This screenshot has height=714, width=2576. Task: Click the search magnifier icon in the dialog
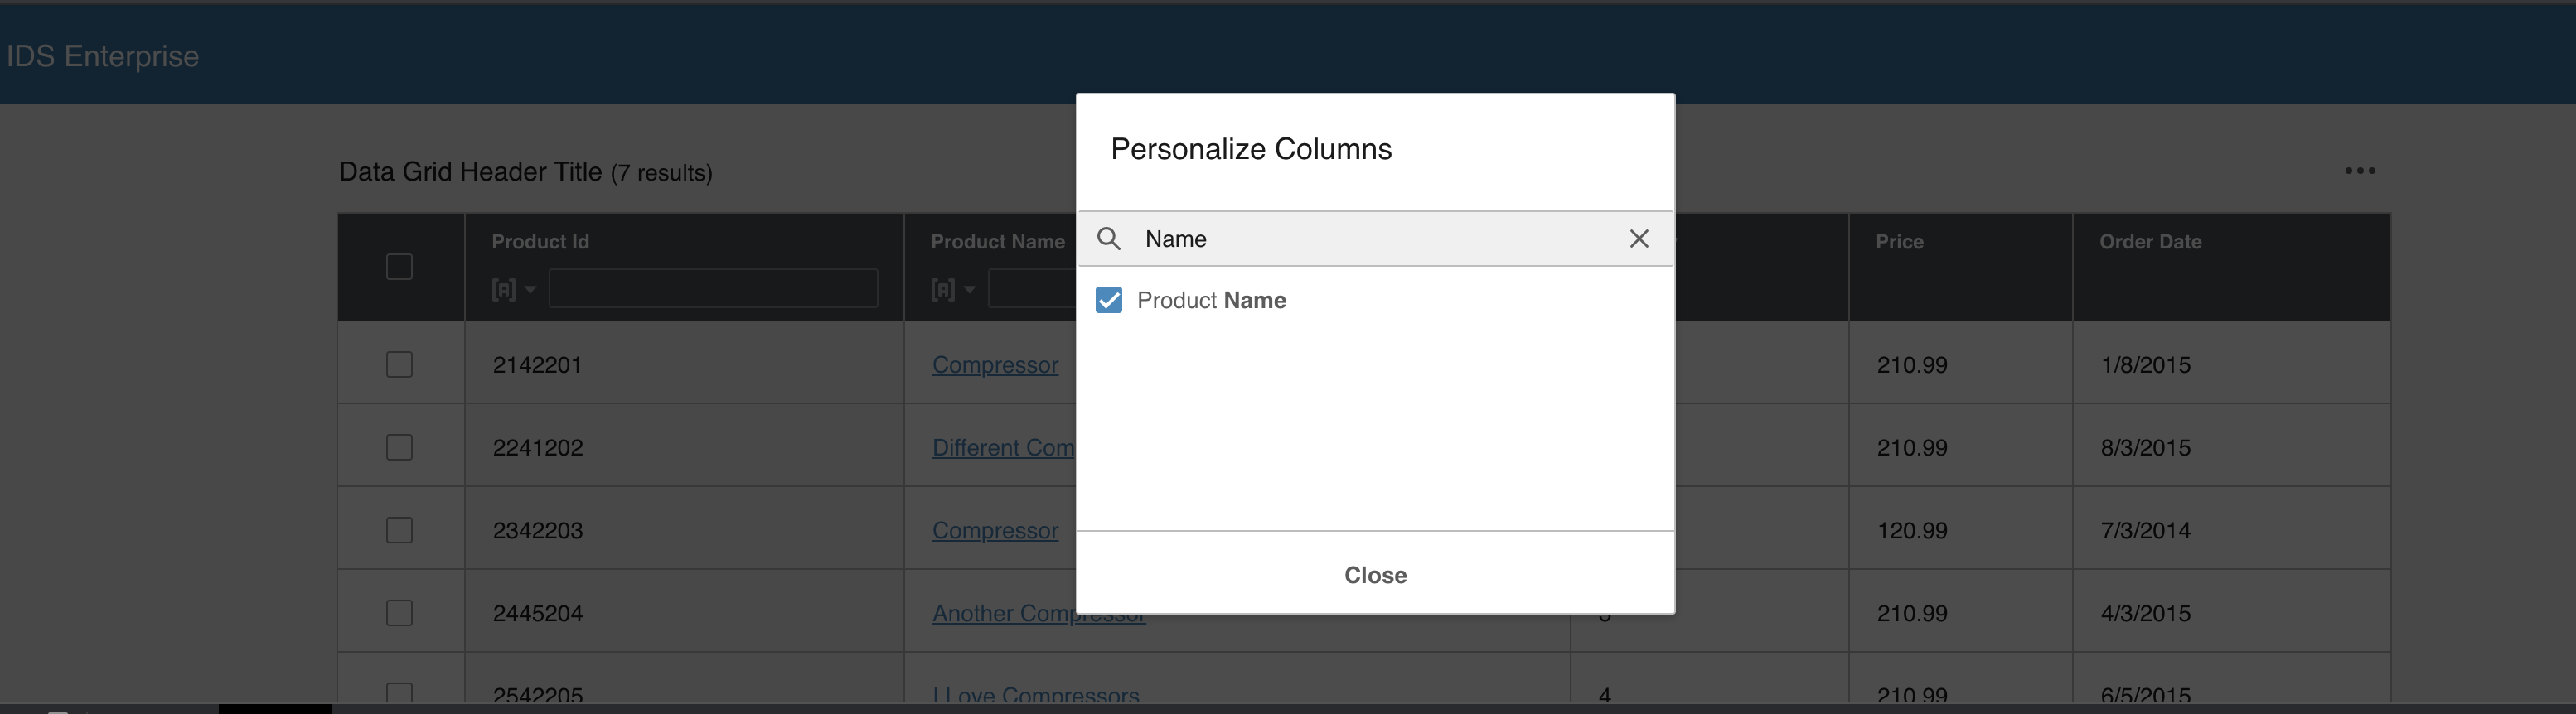1108,239
